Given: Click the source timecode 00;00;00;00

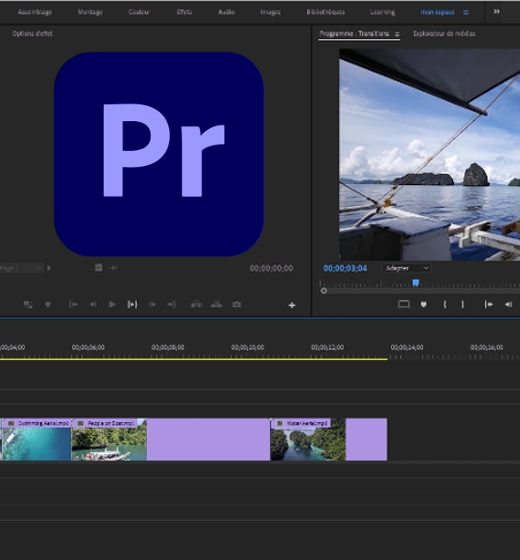Looking at the screenshot, I should click(x=271, y=268).
